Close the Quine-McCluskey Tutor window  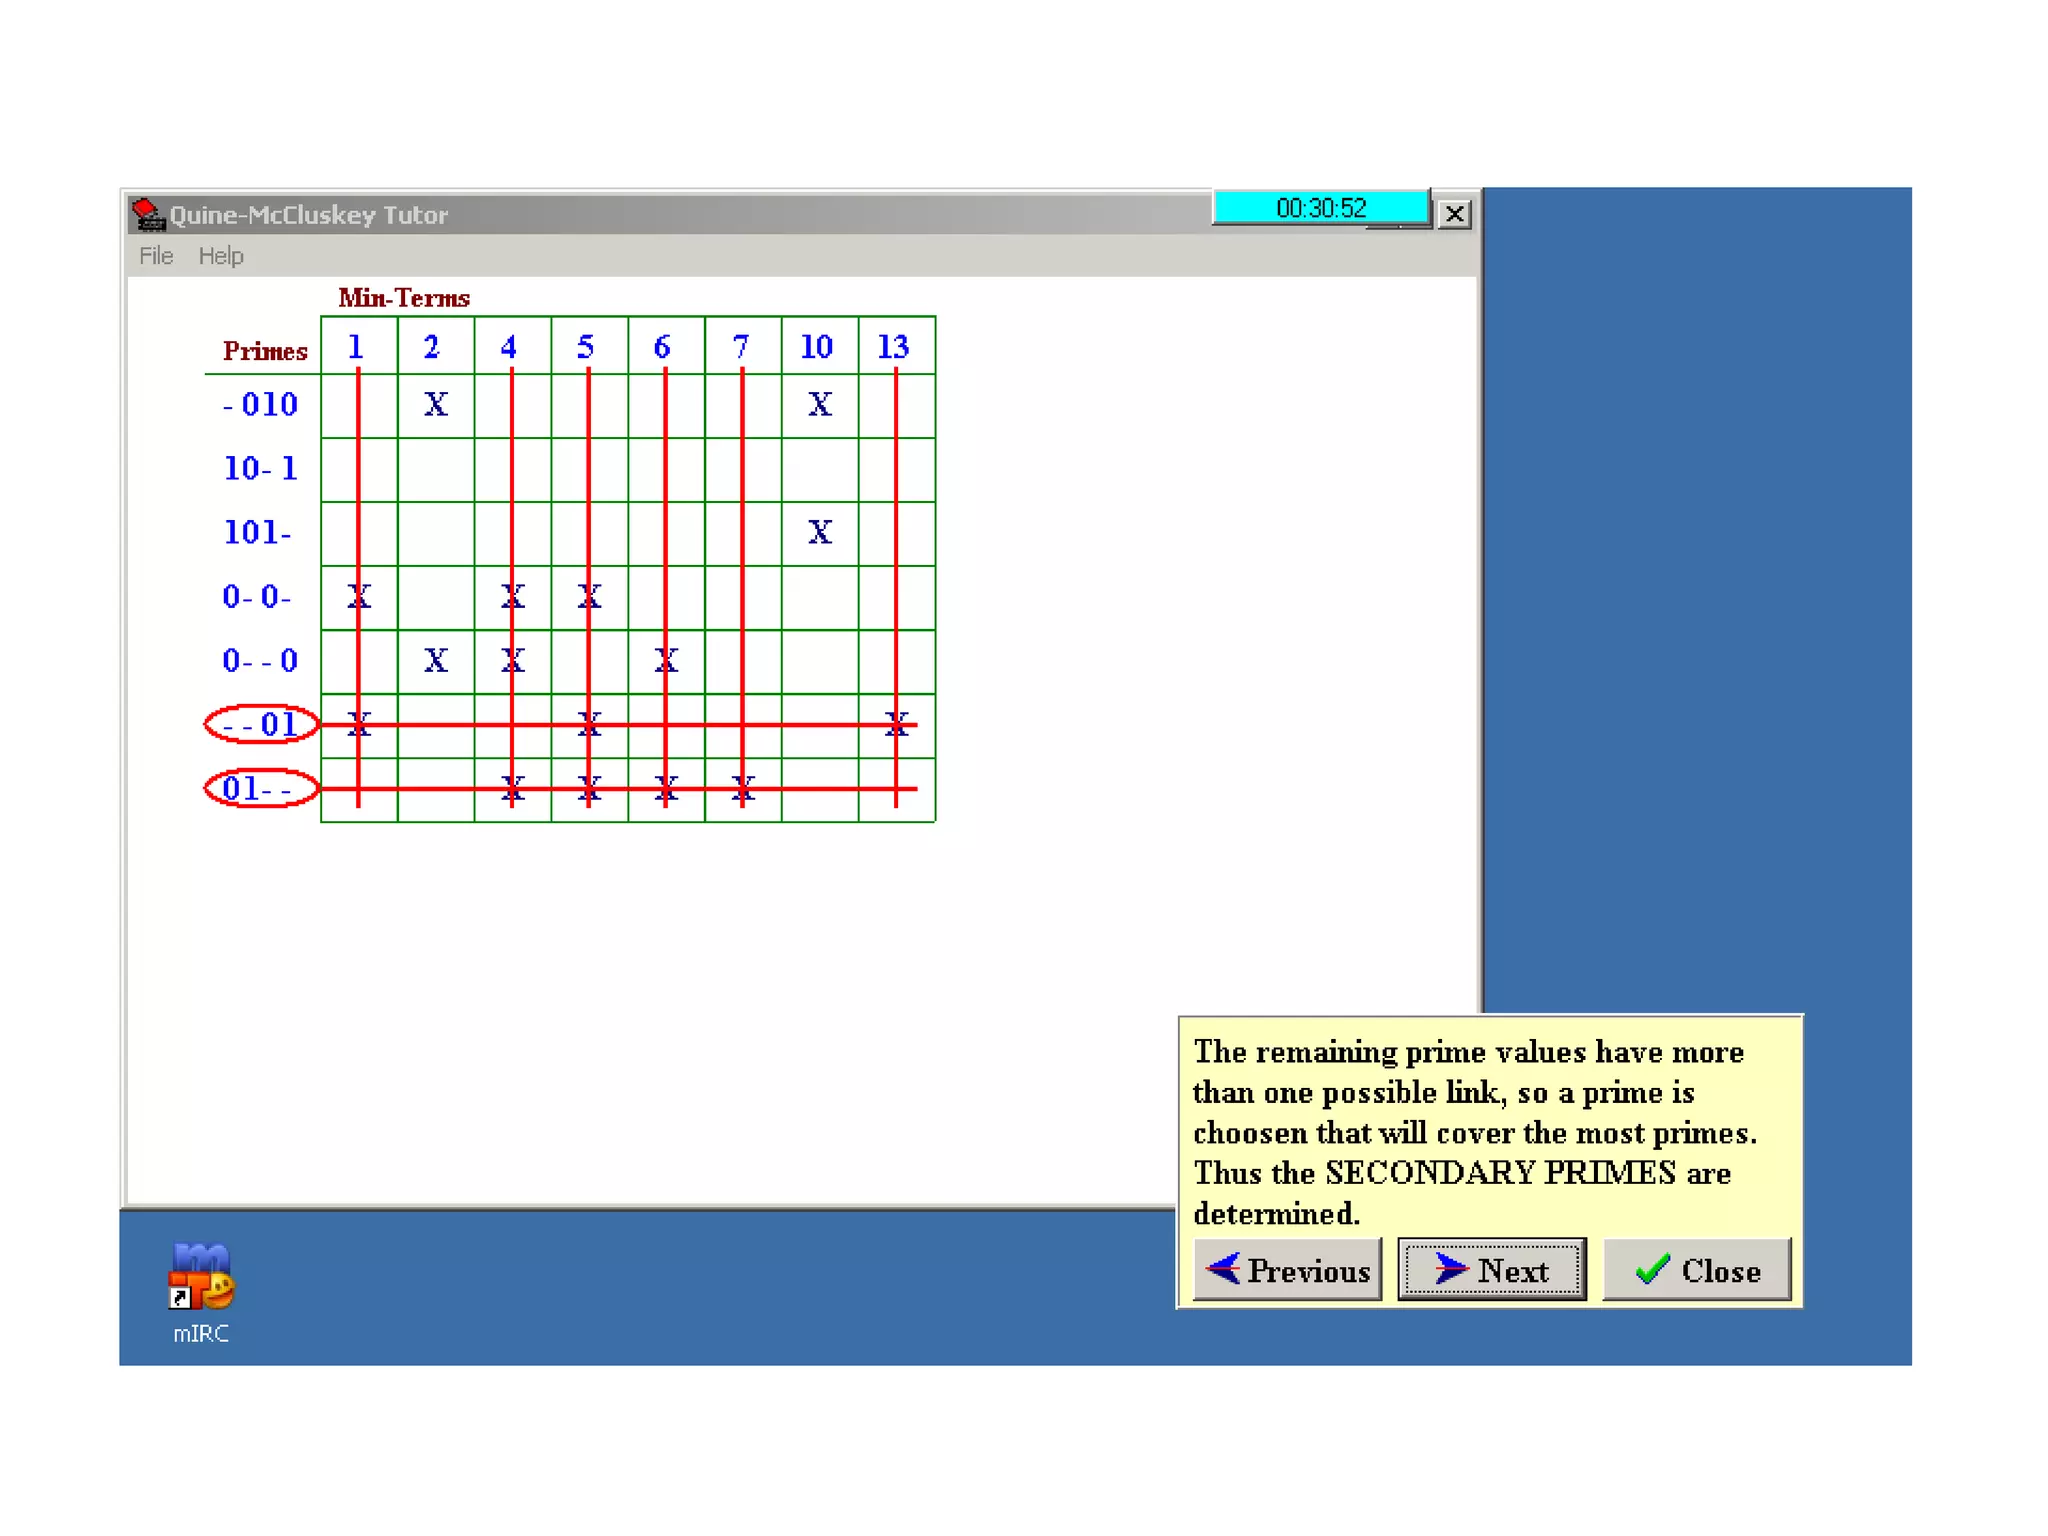[1454, 214]
